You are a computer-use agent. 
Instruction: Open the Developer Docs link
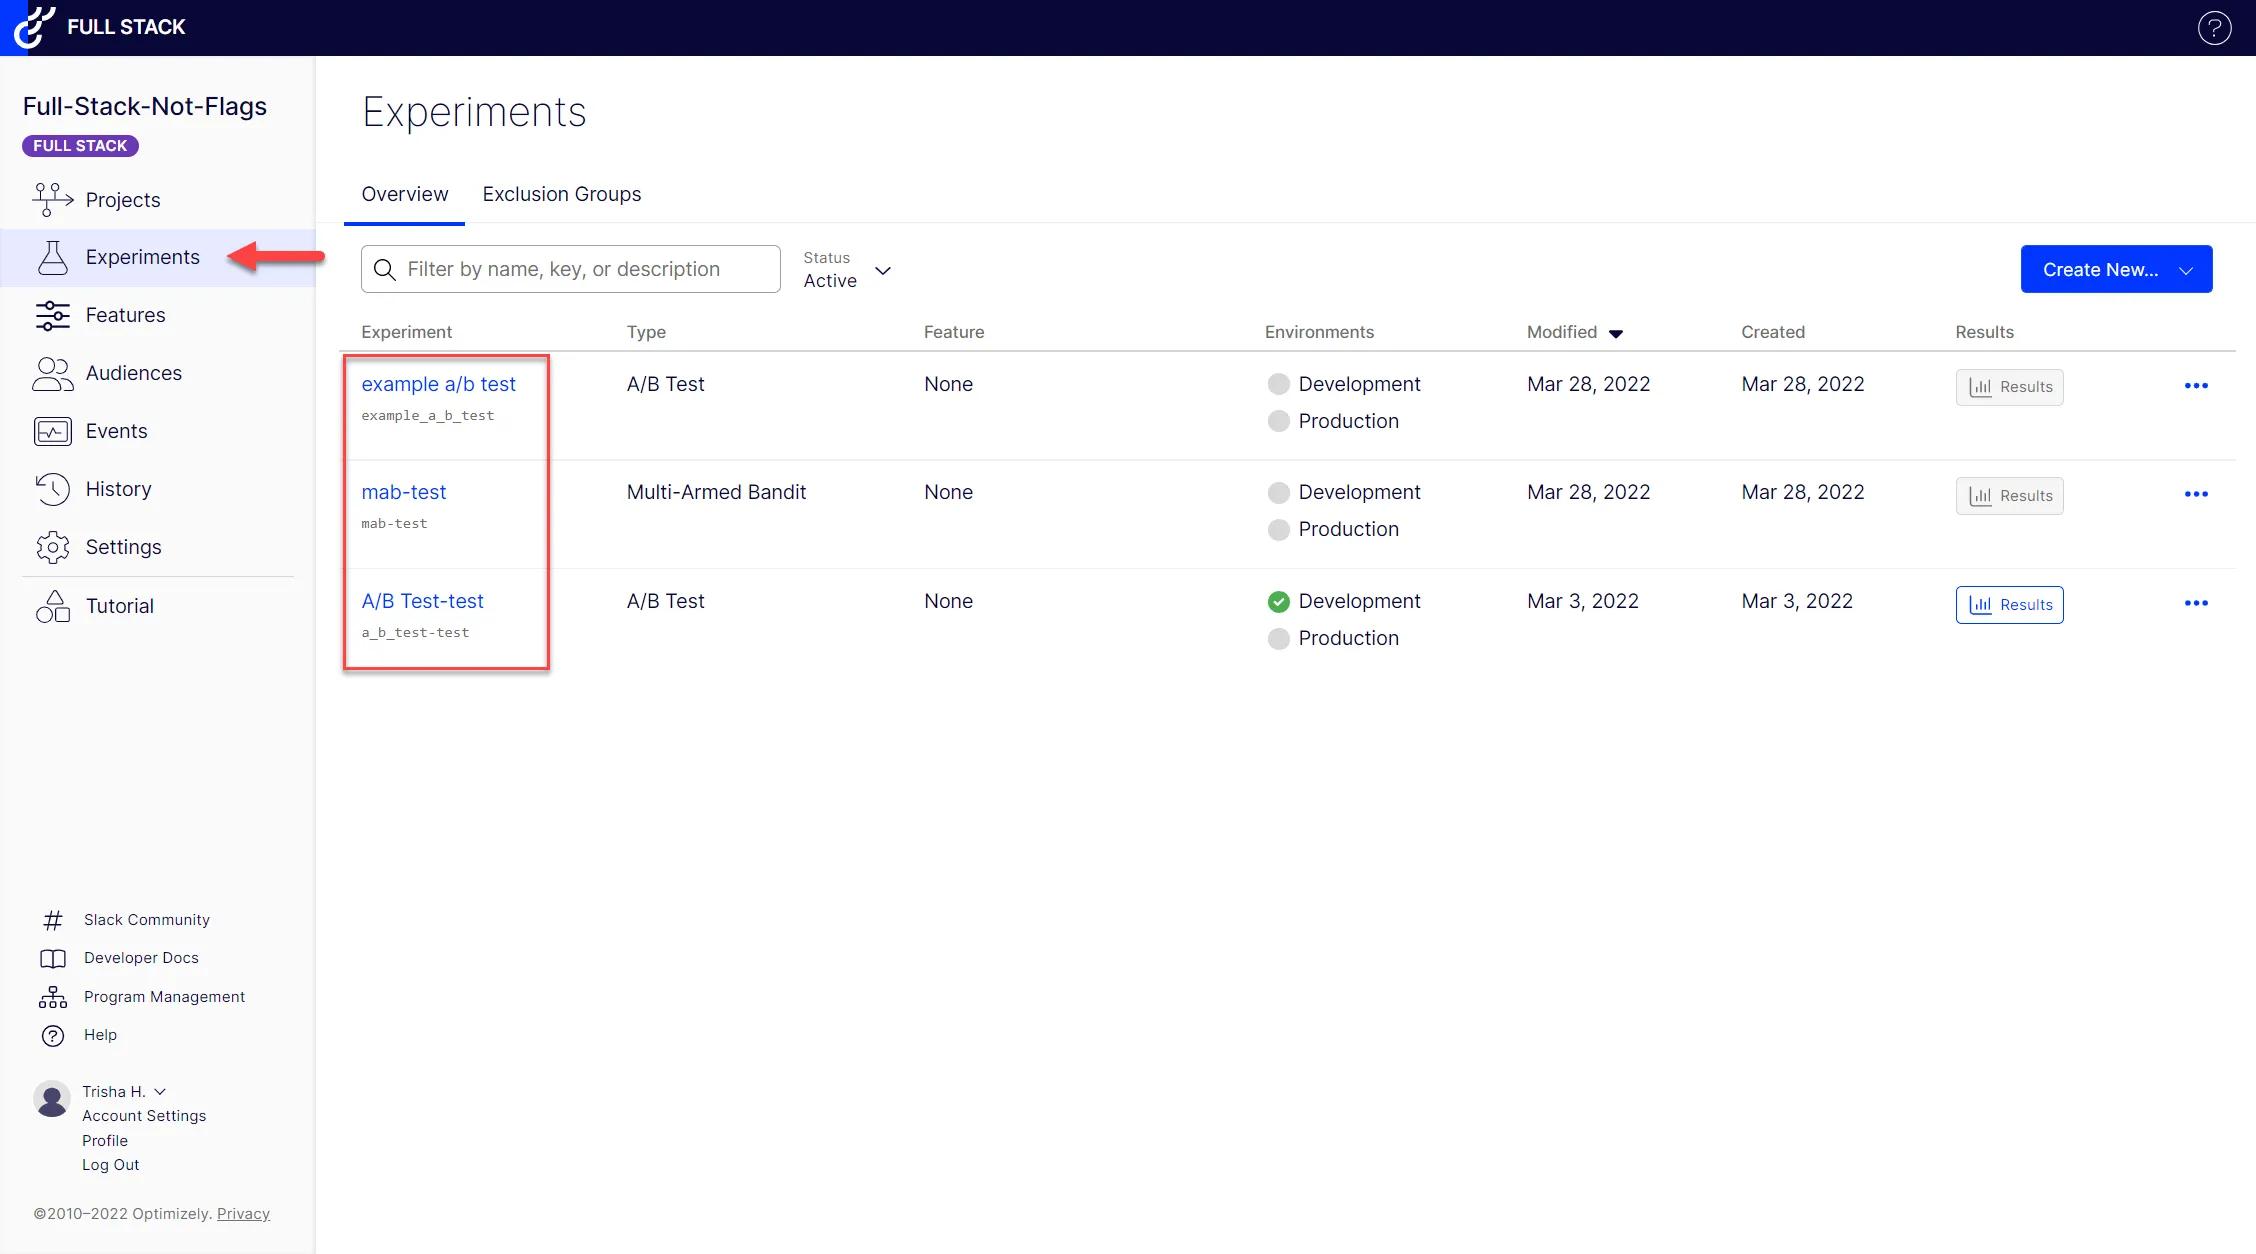click(141, 958)
